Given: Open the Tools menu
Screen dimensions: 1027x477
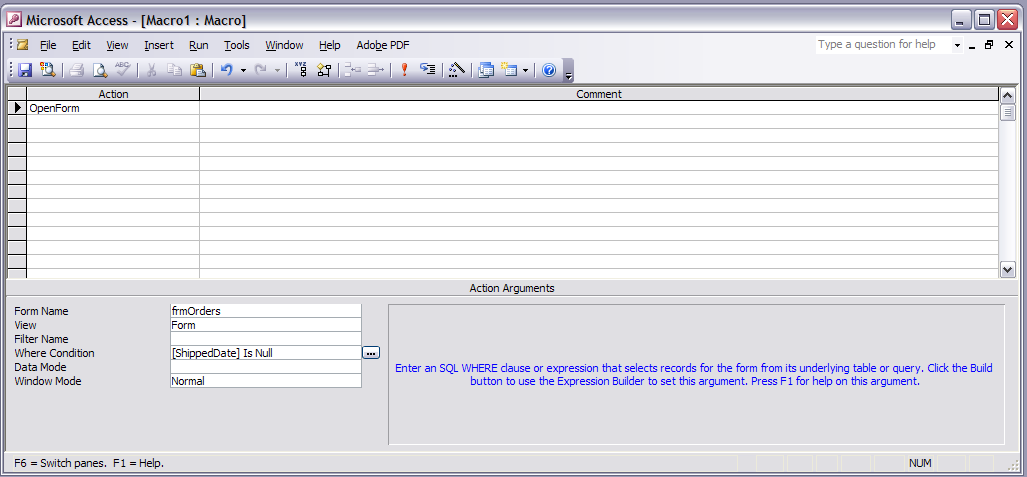Looking at the screenshot, I should (x=236, y=45).
